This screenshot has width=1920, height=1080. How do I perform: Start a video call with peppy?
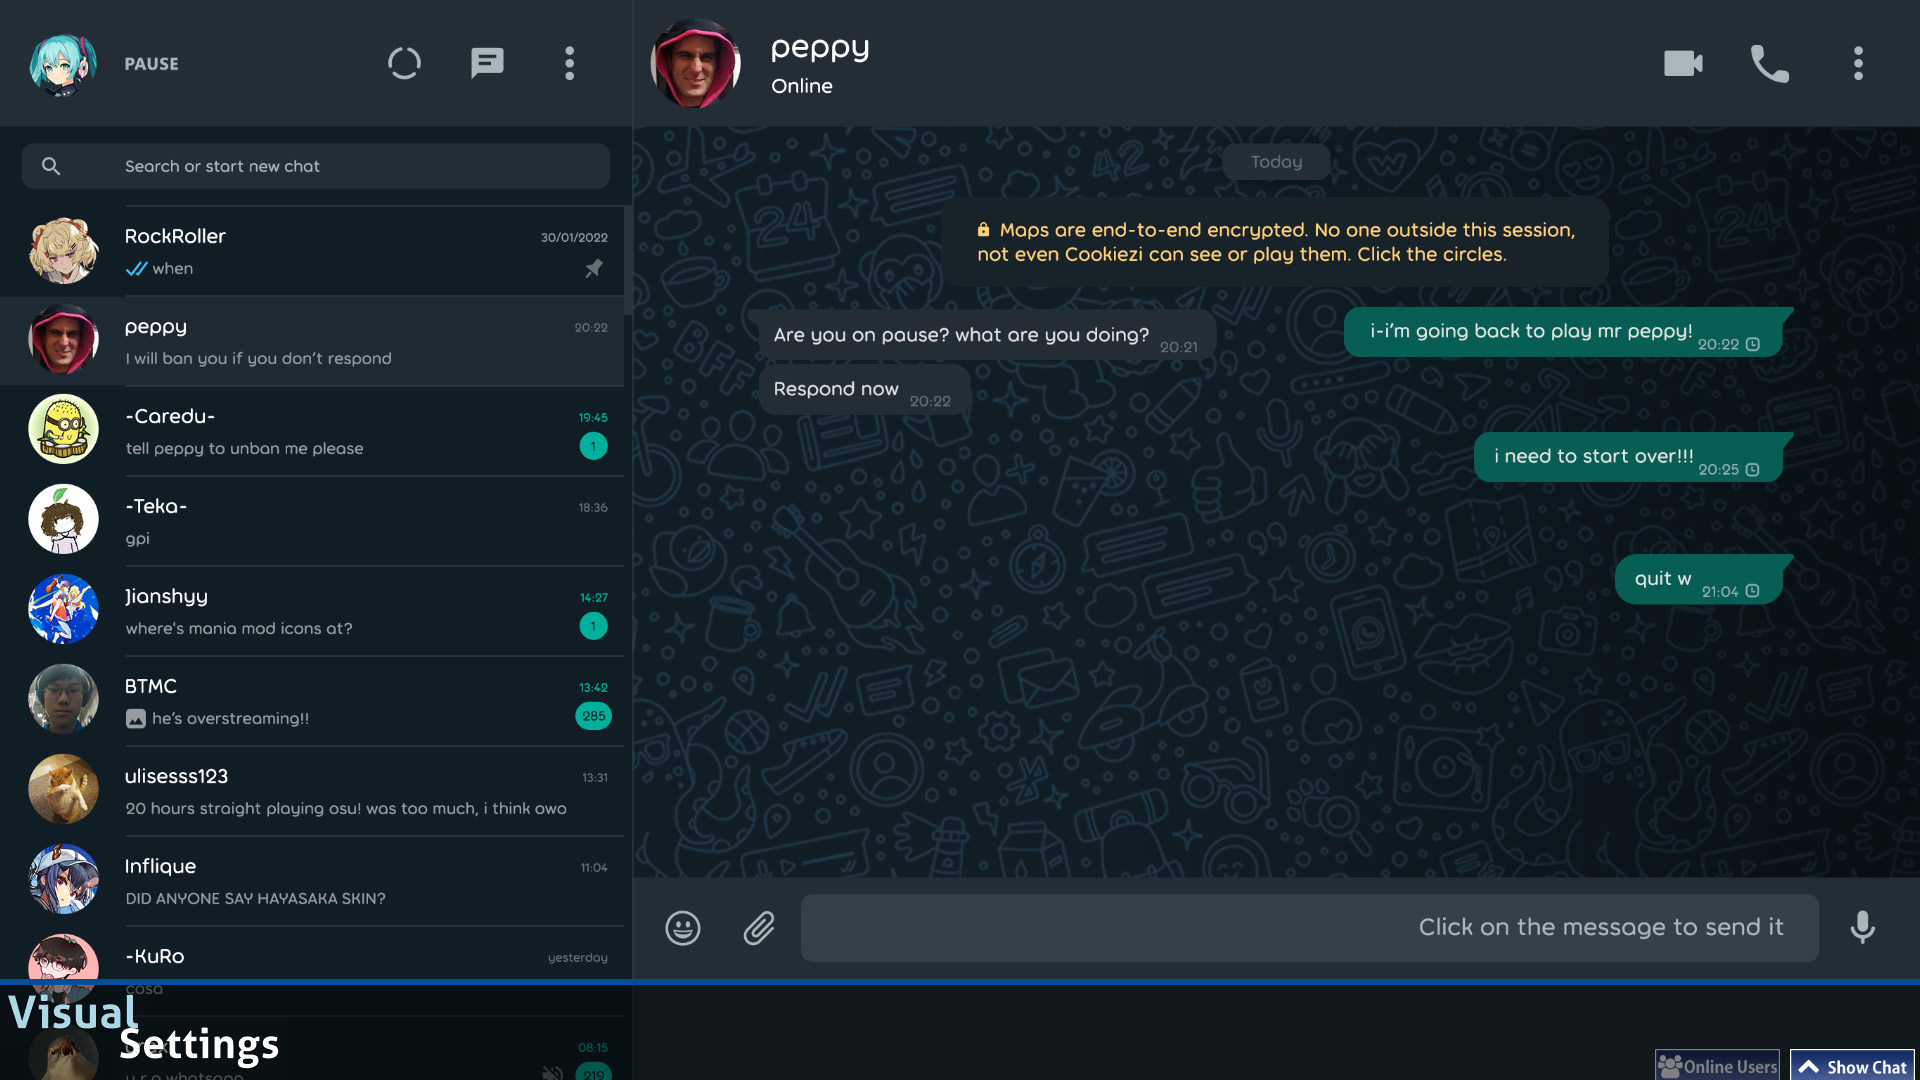1683,63
